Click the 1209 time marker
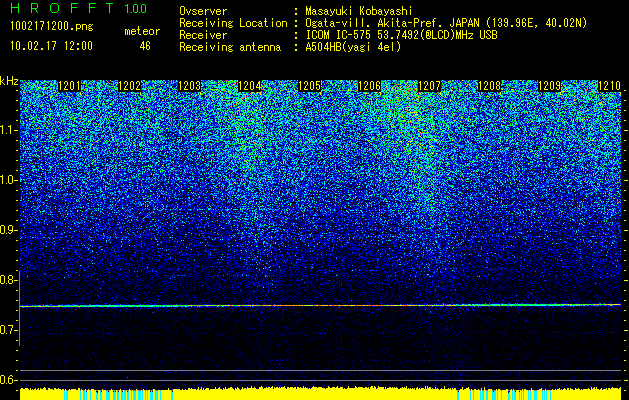Image resolution: width=629 pixels, height=400 pixels. pyautogui.click(x=549, y=86)
